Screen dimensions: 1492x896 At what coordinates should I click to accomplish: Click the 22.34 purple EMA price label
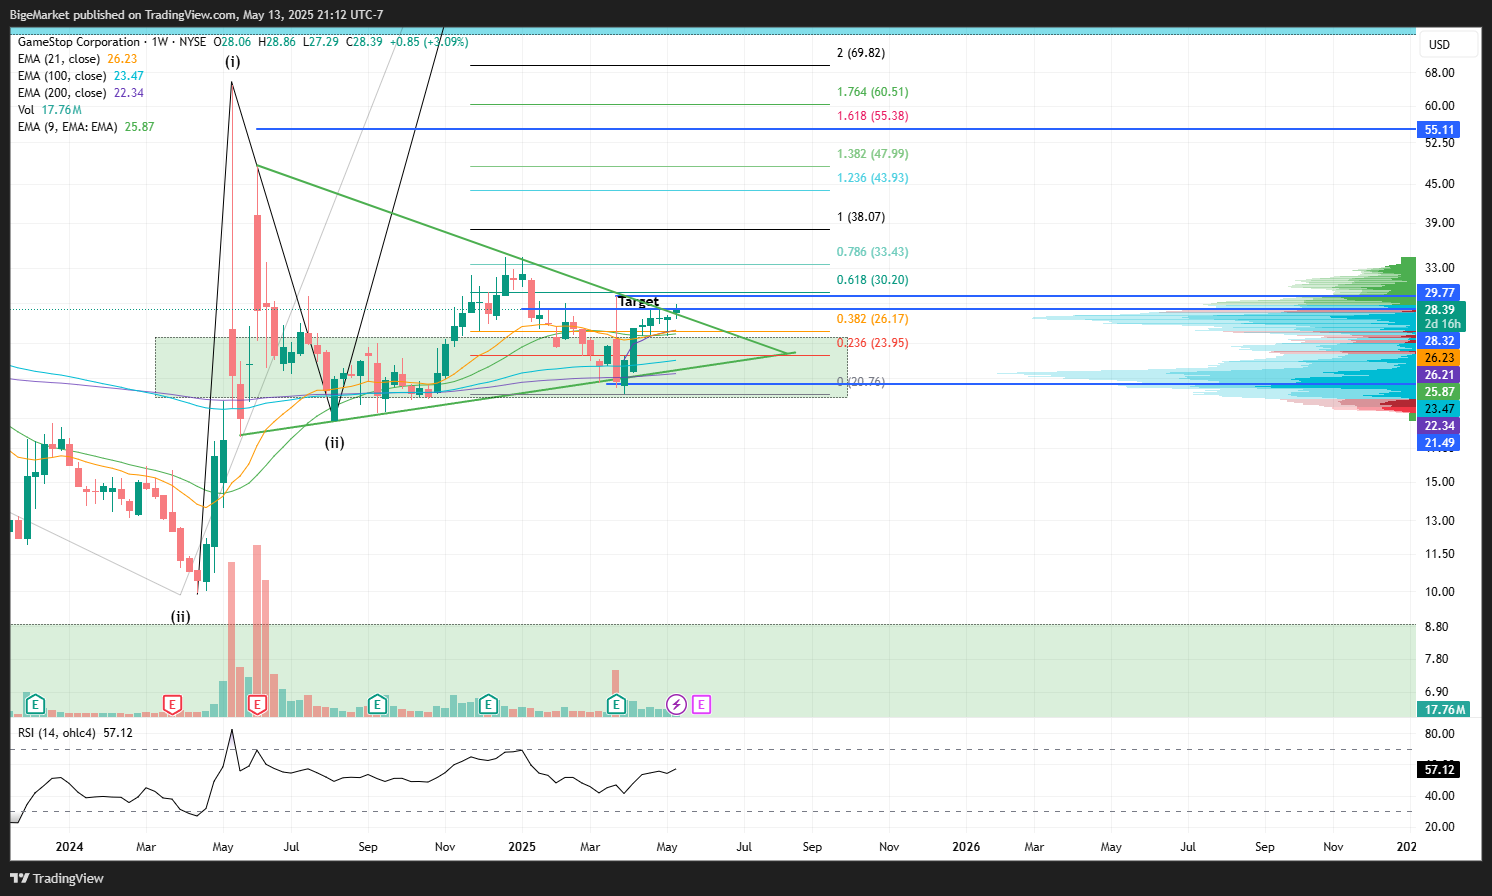click(1439, 426)
